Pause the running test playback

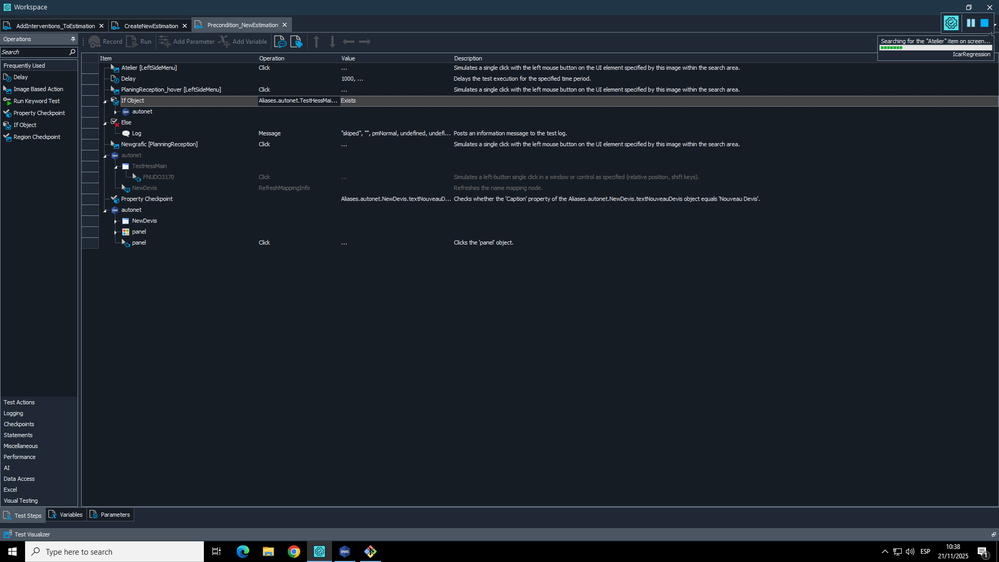970,23
